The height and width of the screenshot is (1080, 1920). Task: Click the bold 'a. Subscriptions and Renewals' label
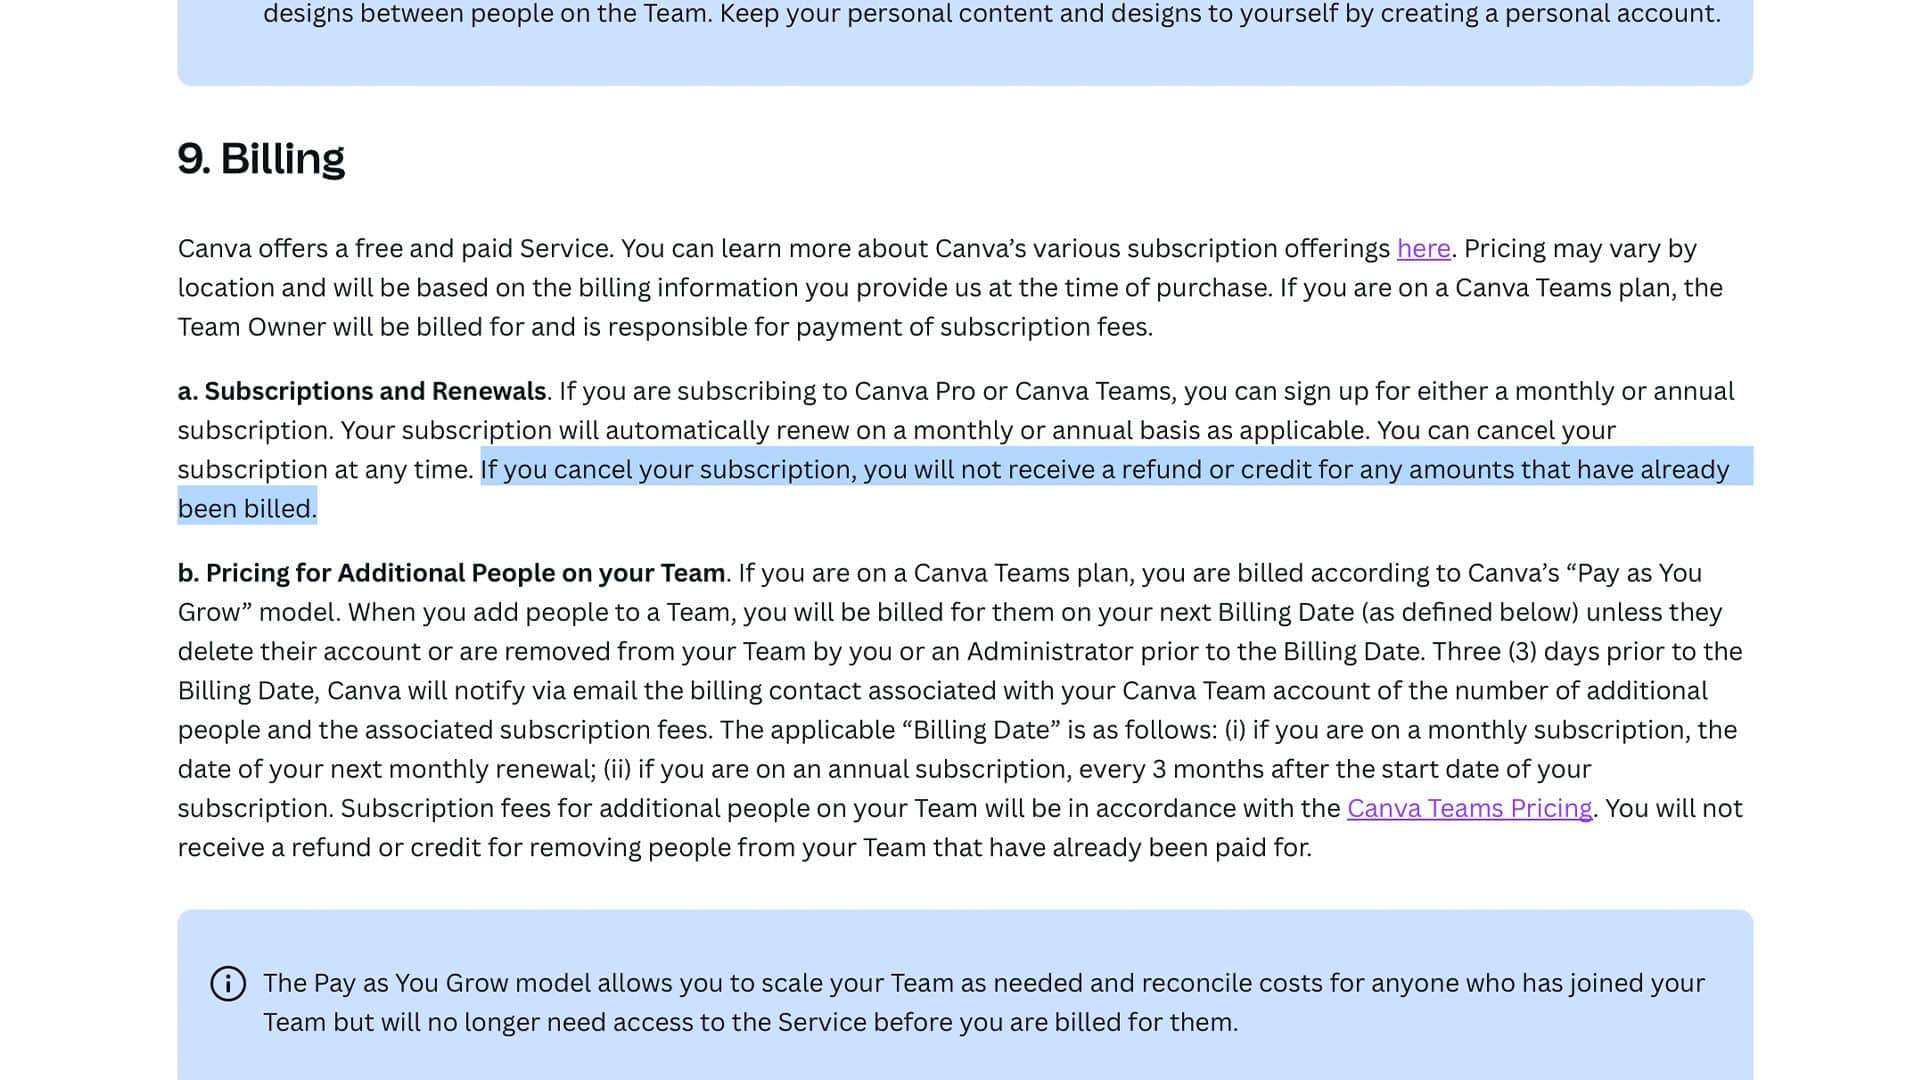(362, 392)
